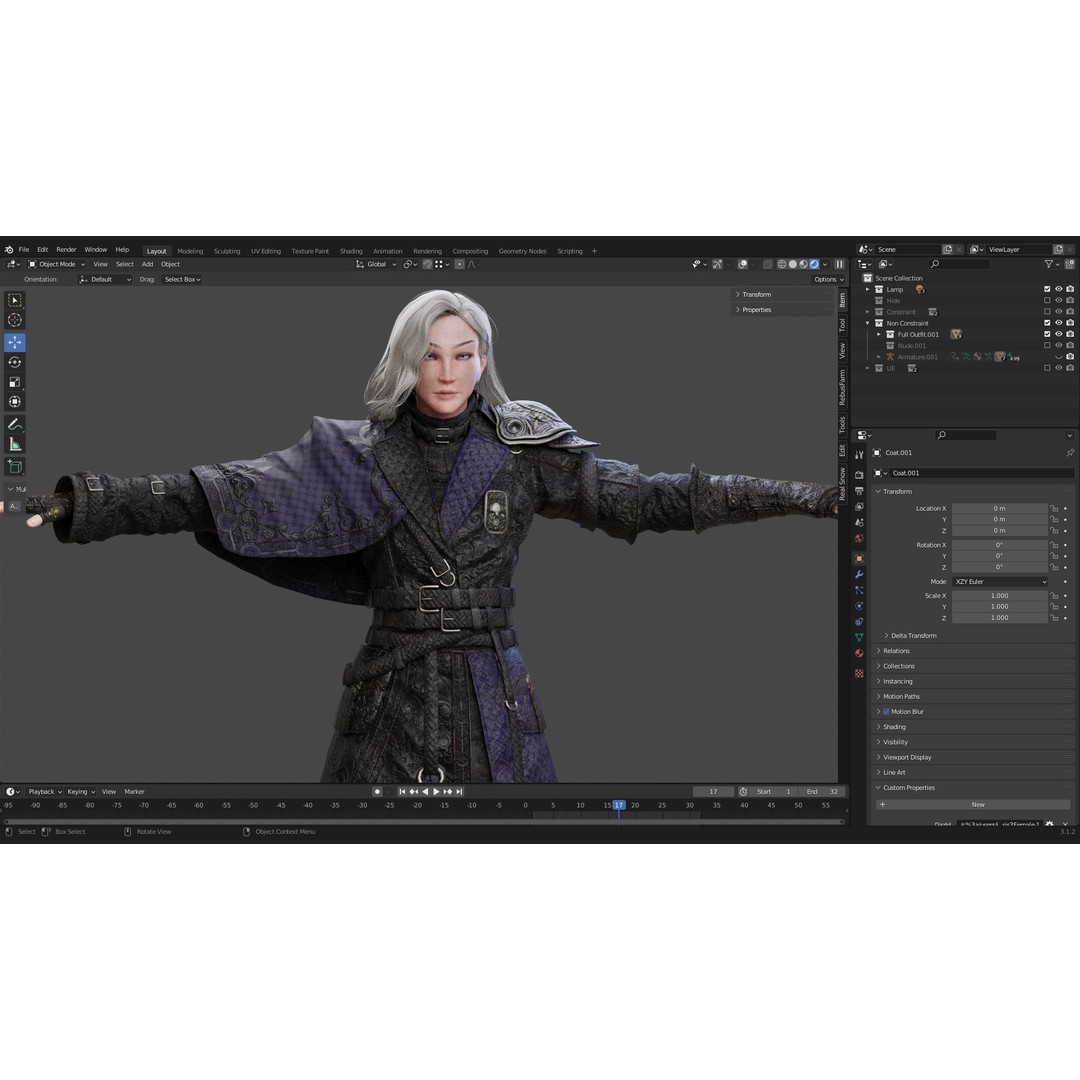
Task: Switch to wireframe viewport shading
Action: tap(782, 264)
